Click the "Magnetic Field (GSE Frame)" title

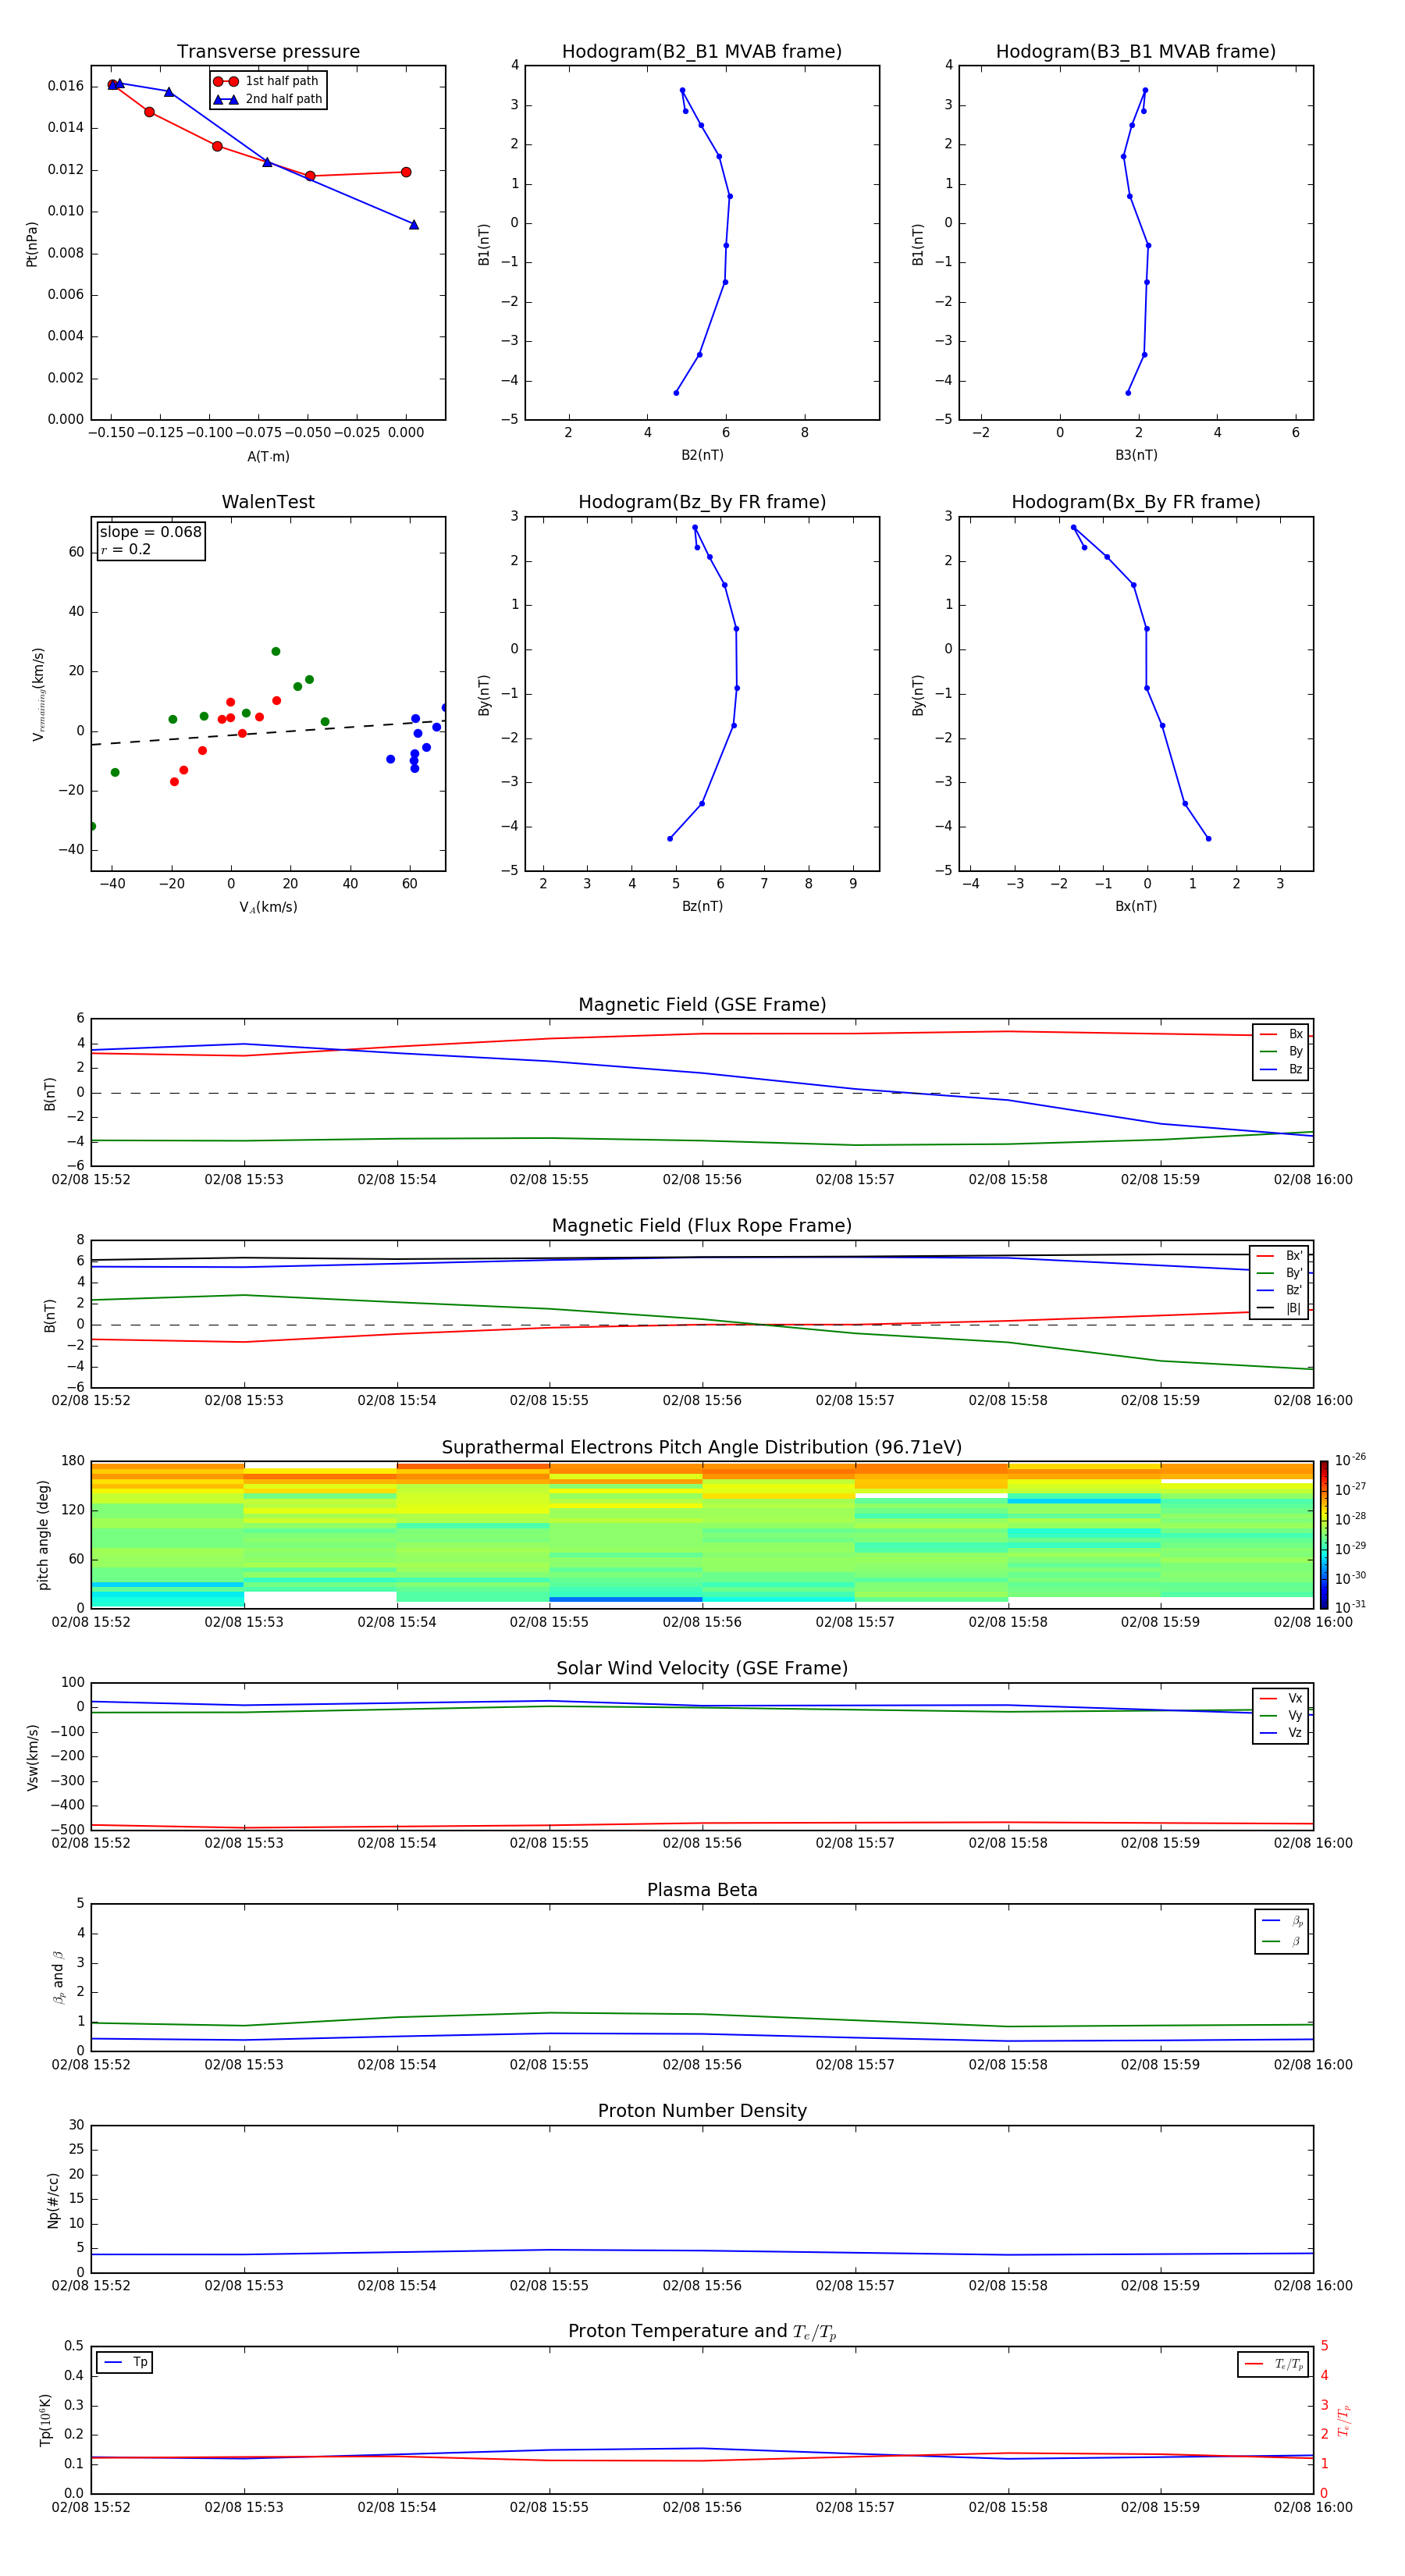pos(702,1005)
